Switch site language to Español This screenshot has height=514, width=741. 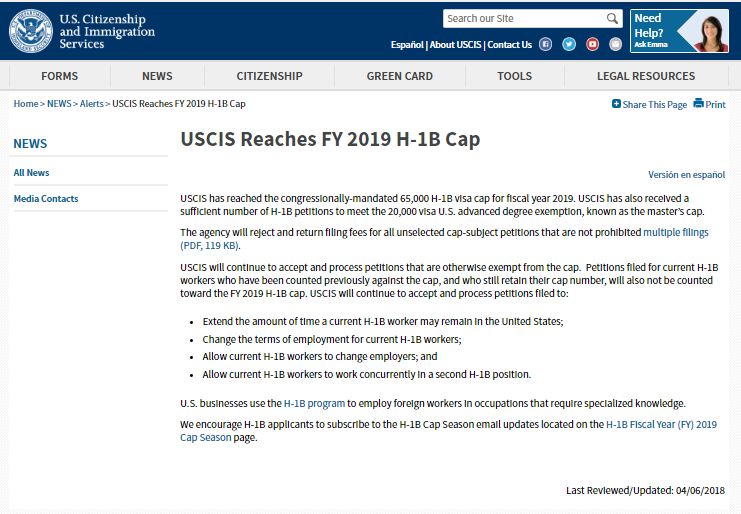click(407, 45)
